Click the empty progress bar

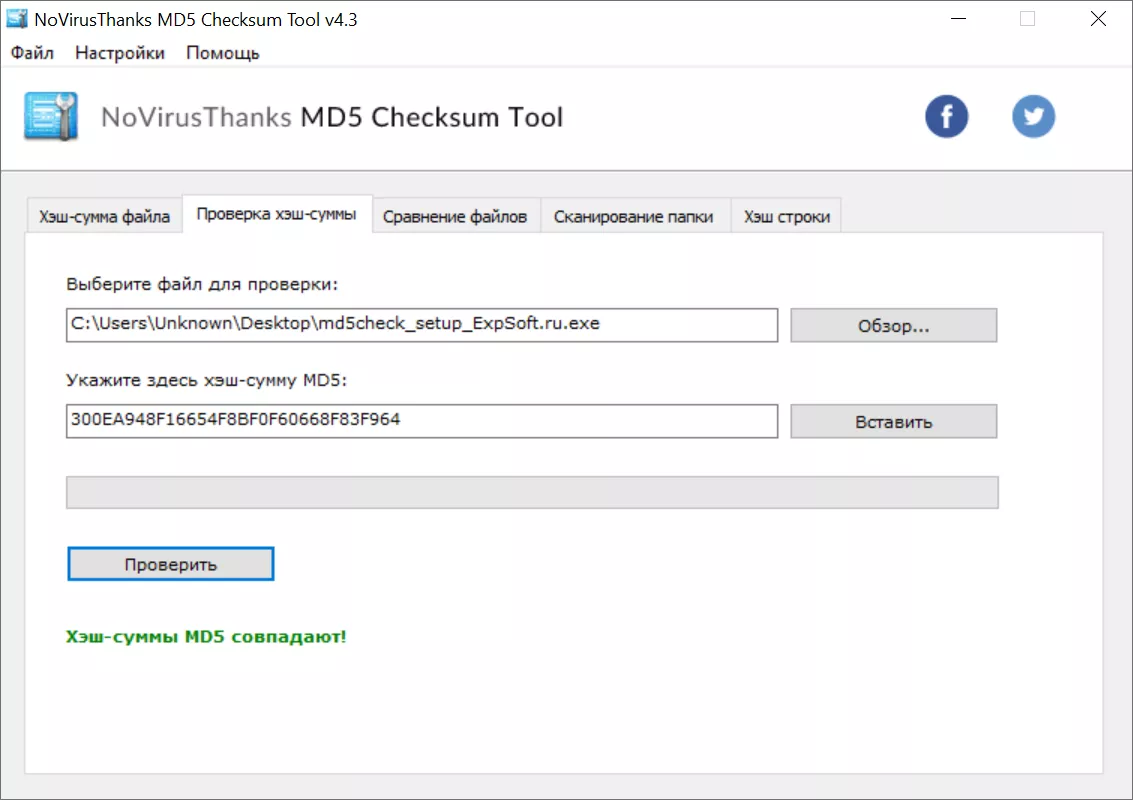pyautogui.click(x=533, y=492)
